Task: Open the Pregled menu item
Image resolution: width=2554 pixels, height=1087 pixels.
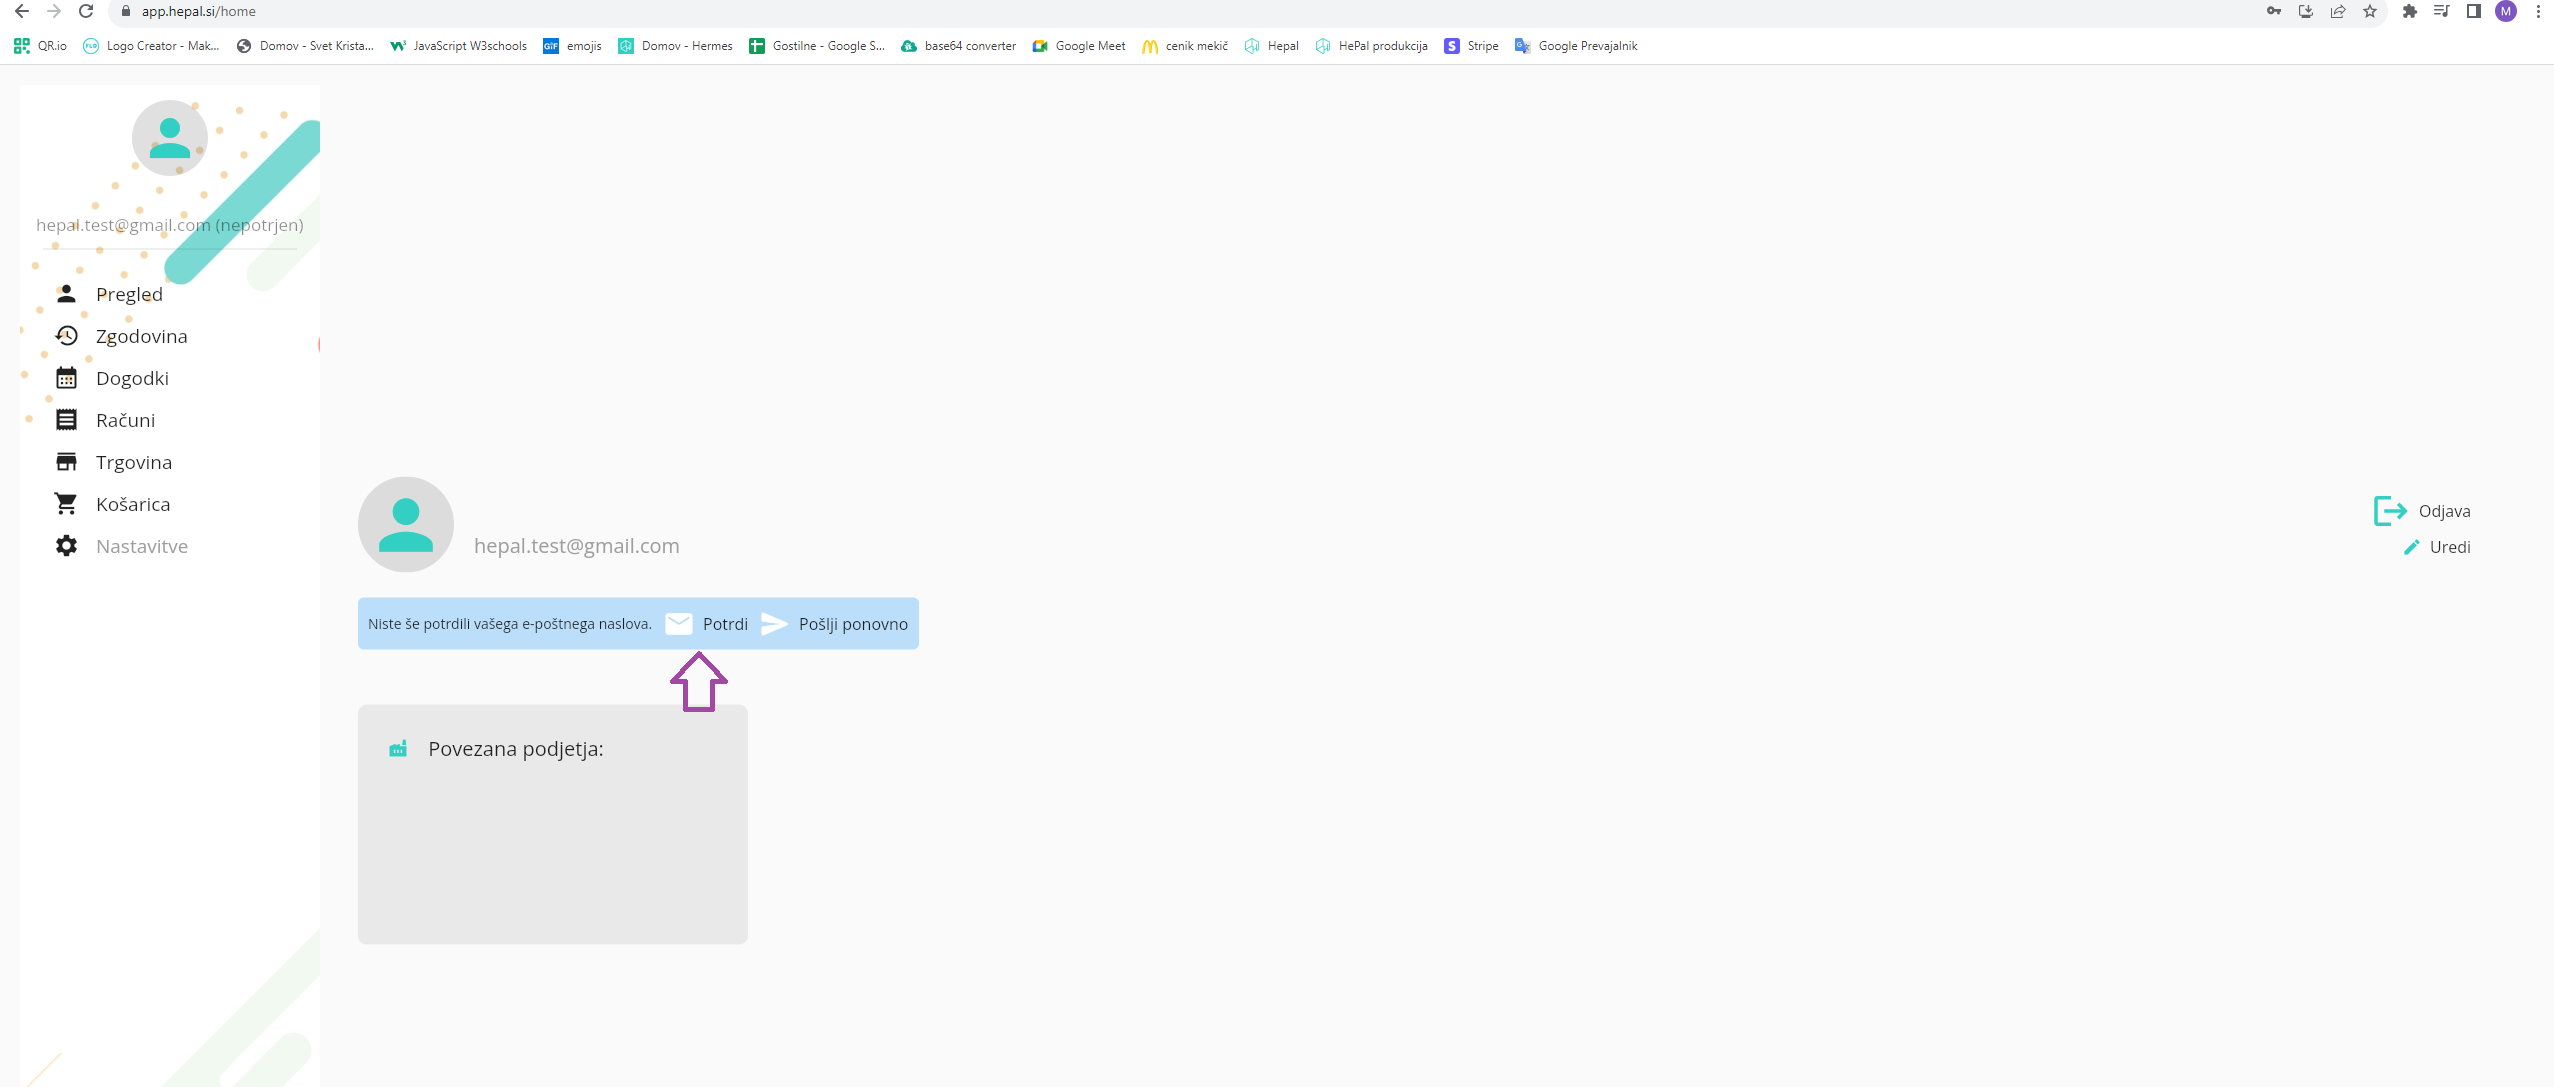Action: 129,294
